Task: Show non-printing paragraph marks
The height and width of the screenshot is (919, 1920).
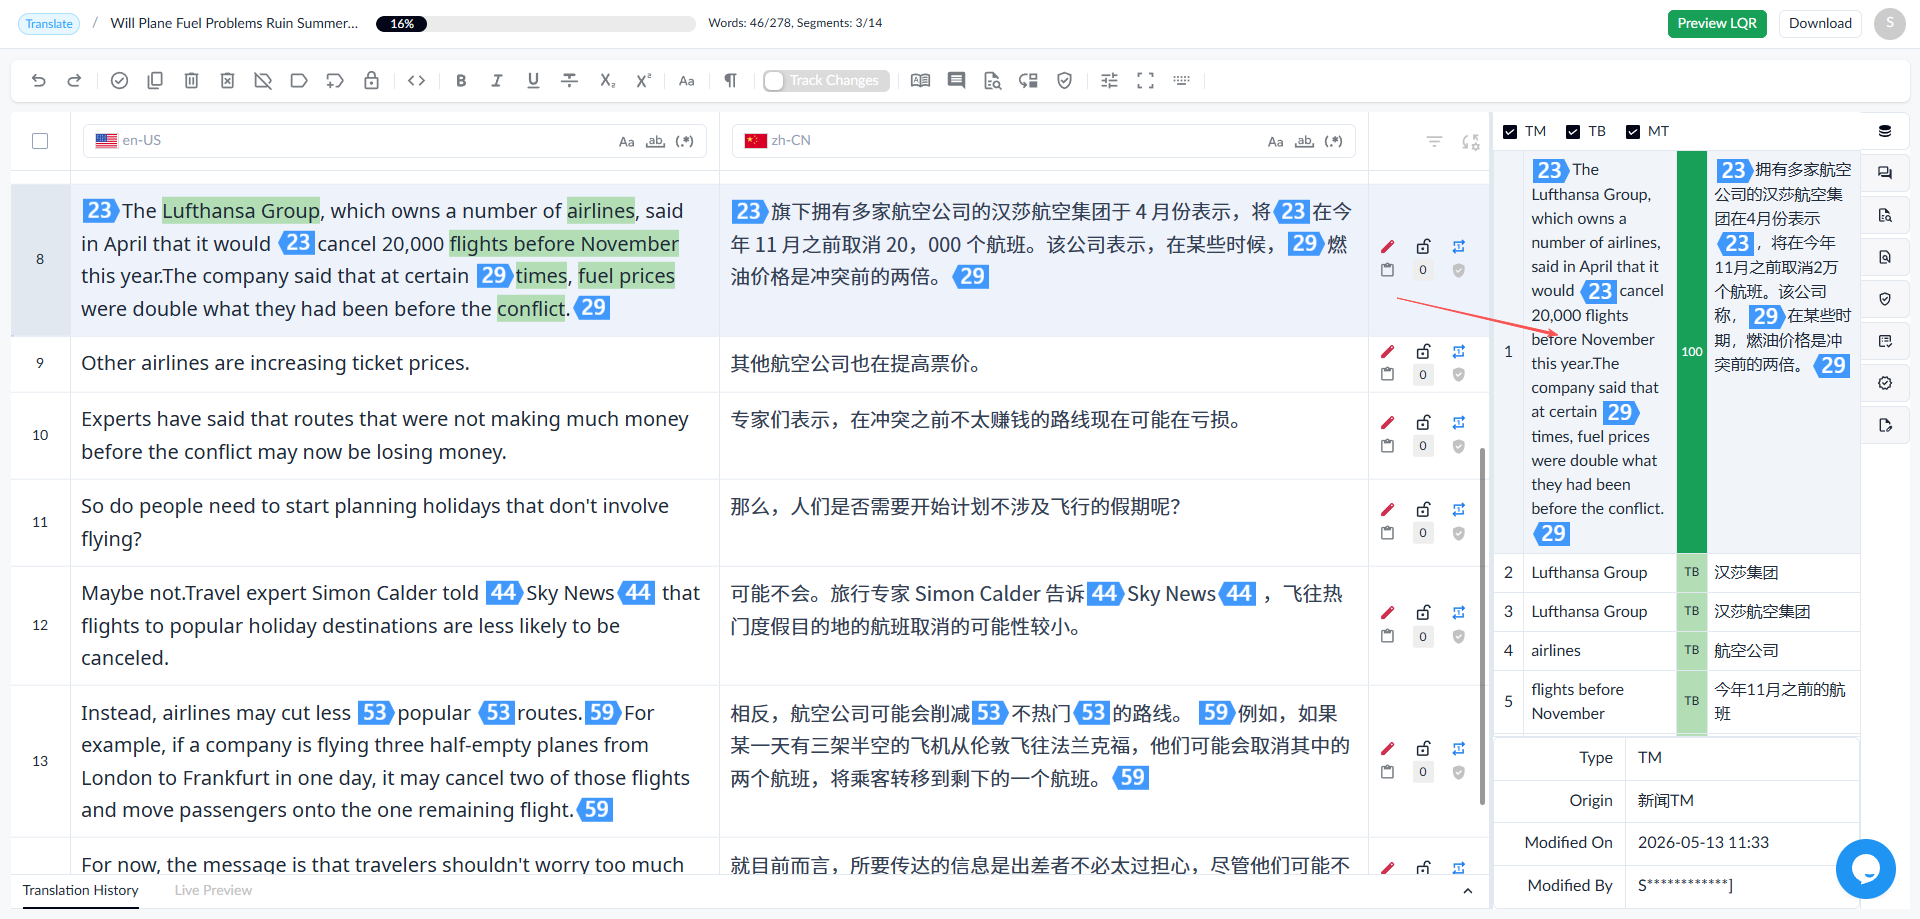Action: click(x=731, y=81)
